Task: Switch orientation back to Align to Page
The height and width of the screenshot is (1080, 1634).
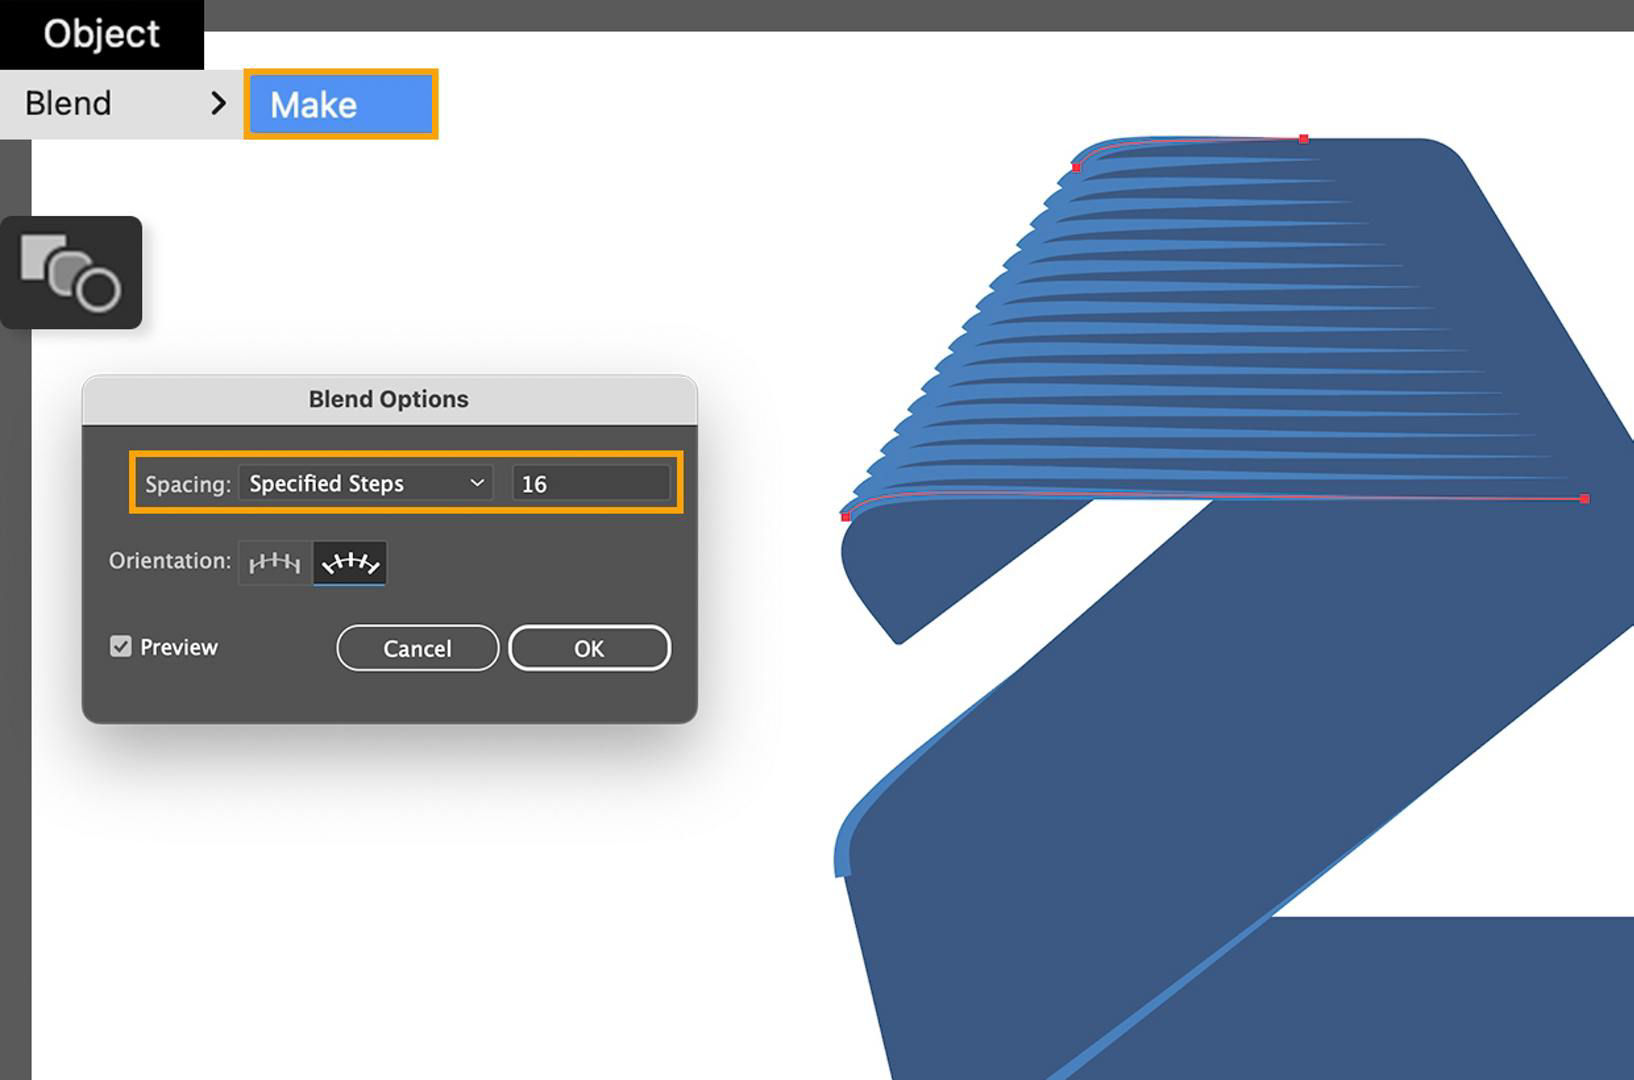Action: 272,562
